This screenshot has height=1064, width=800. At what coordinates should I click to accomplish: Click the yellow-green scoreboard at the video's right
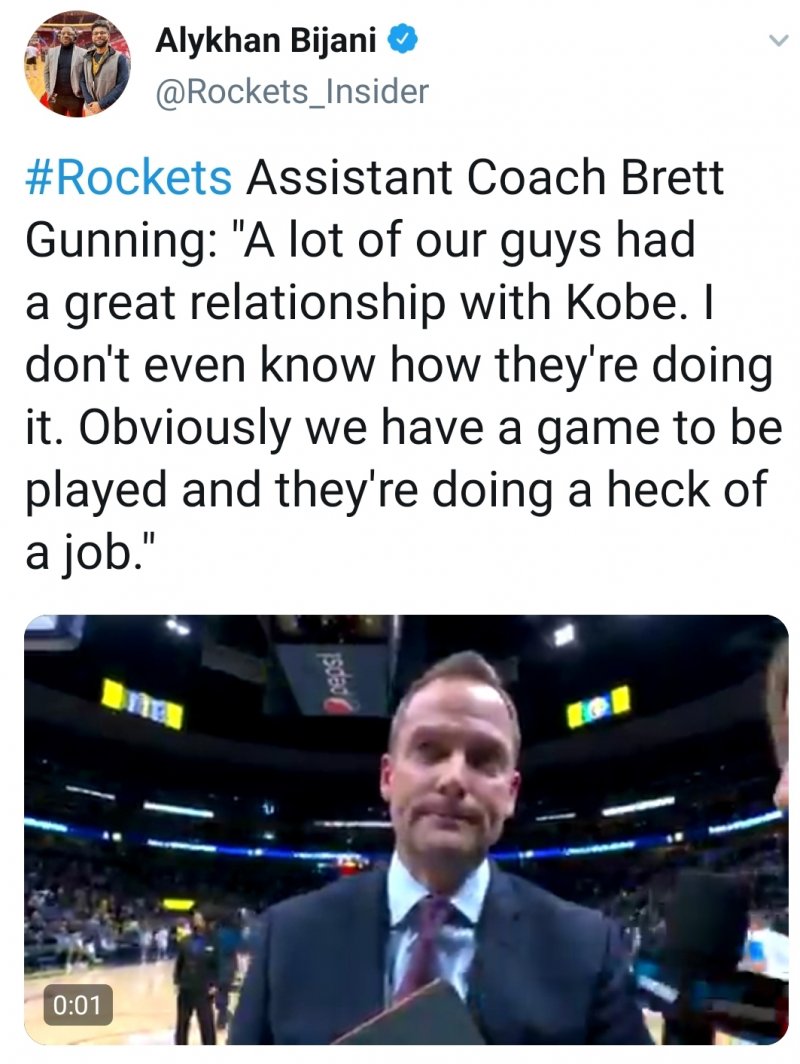point(598,706)
